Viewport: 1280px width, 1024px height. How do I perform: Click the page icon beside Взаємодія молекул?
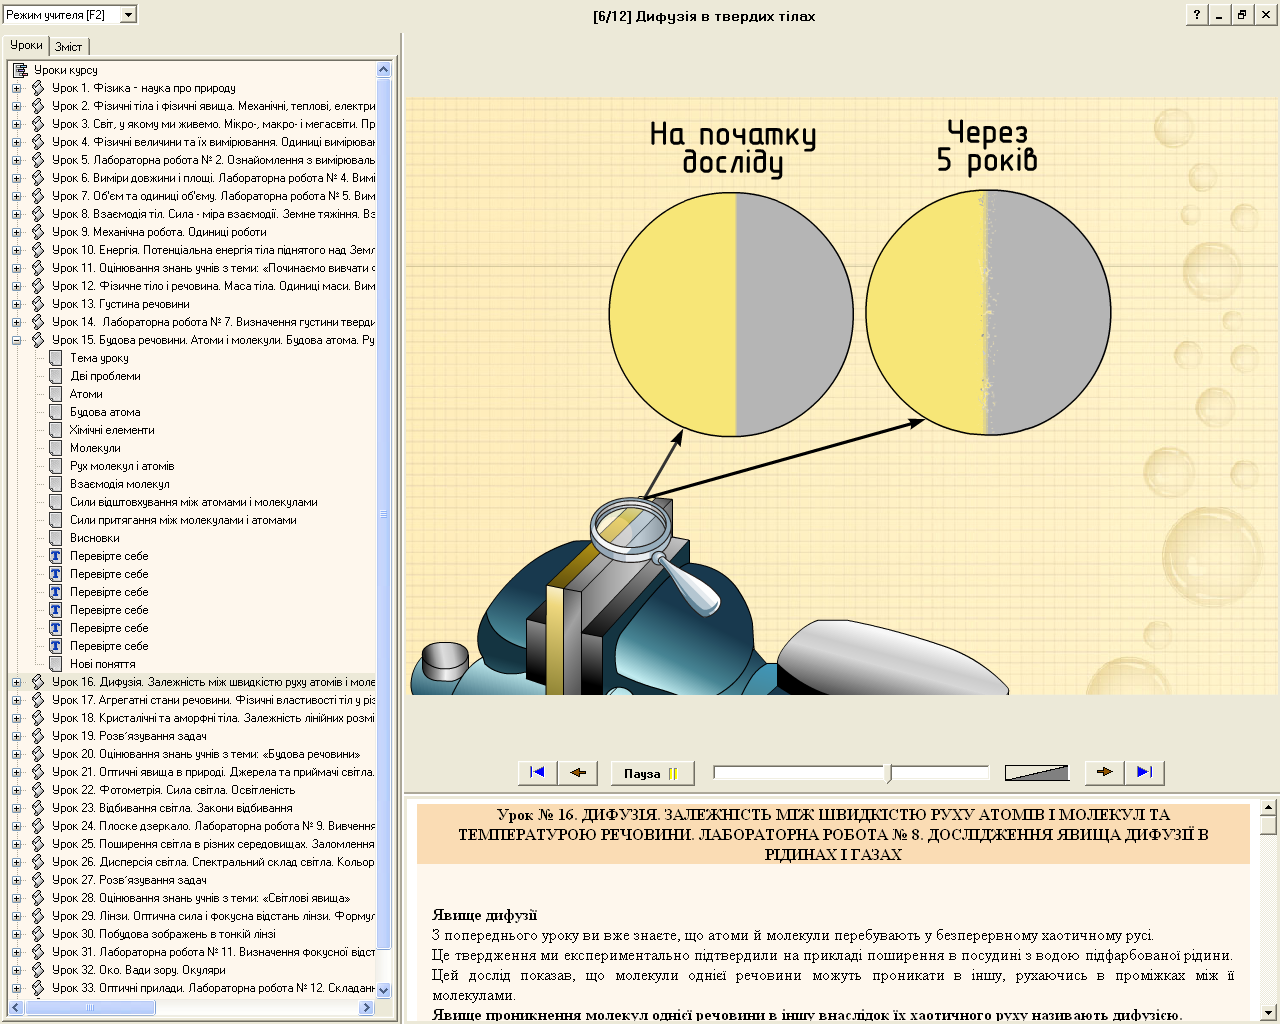click(56, 484)
